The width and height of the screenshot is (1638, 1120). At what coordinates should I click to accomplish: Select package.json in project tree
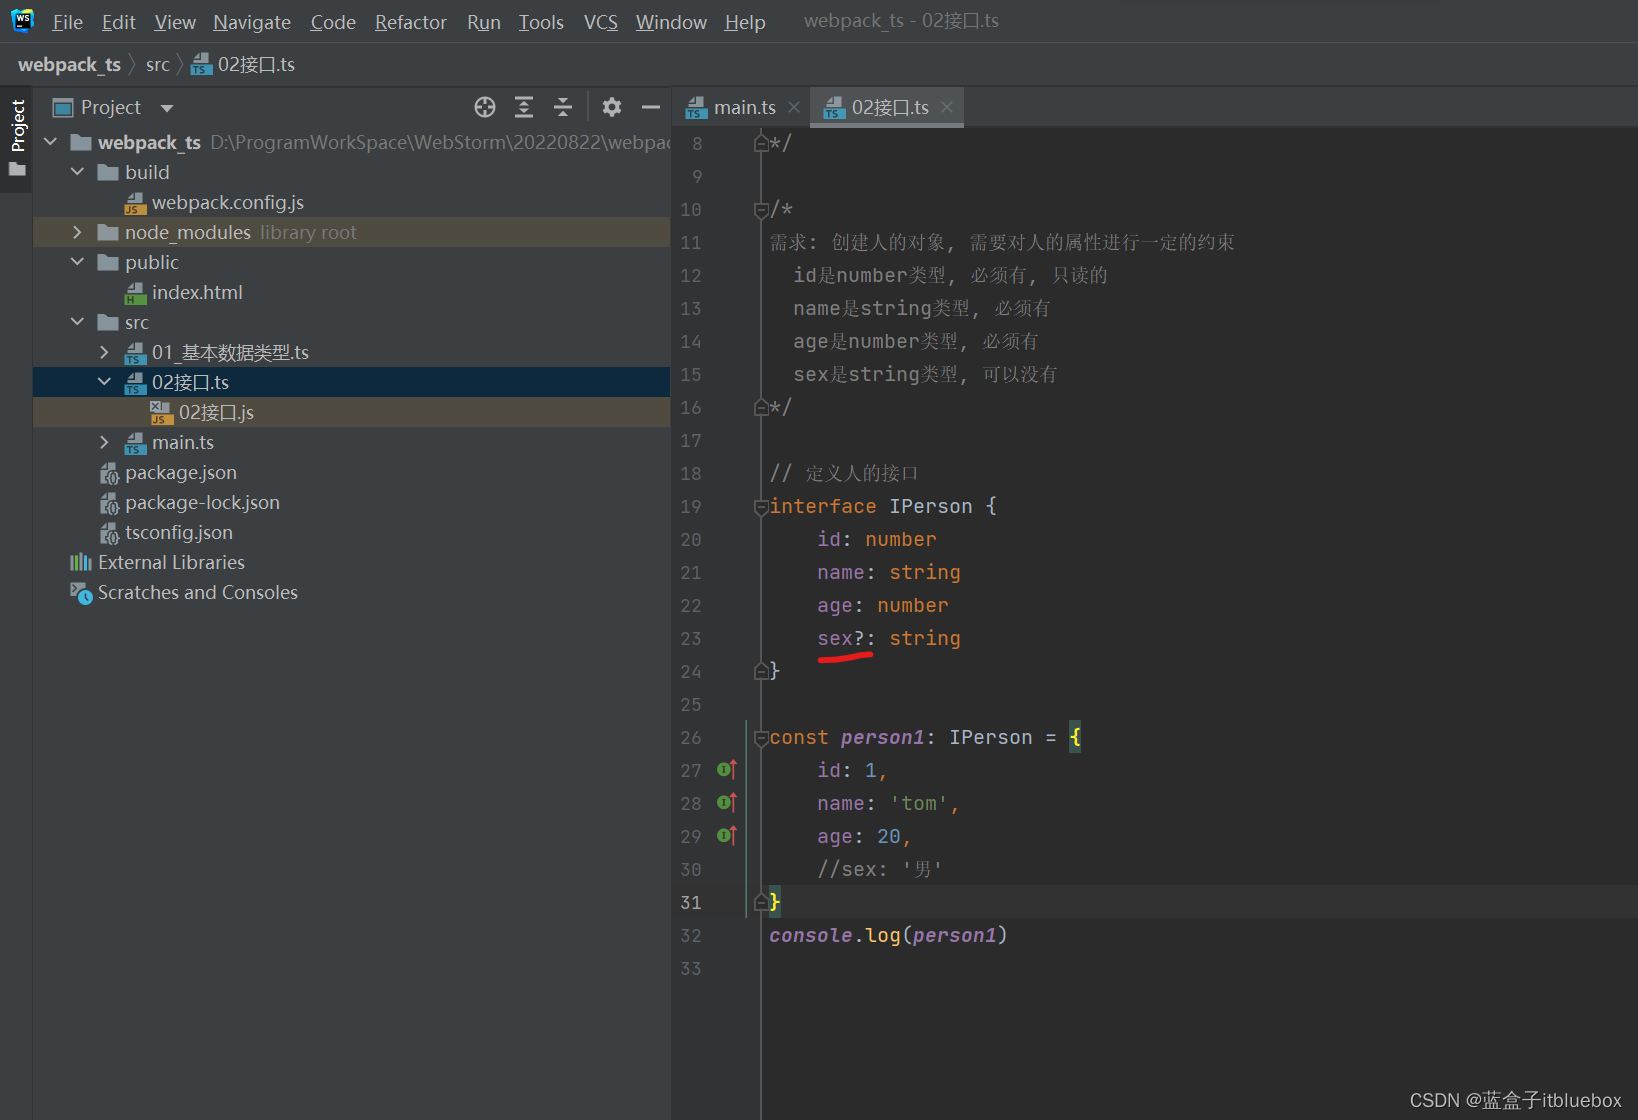click(181, 472)
